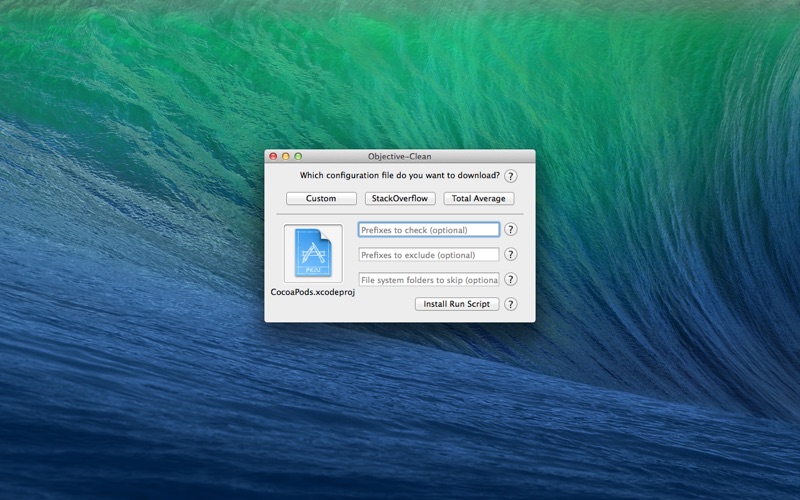Open help beside Install Run Script

pyautogui.click(x=510, y=304)
